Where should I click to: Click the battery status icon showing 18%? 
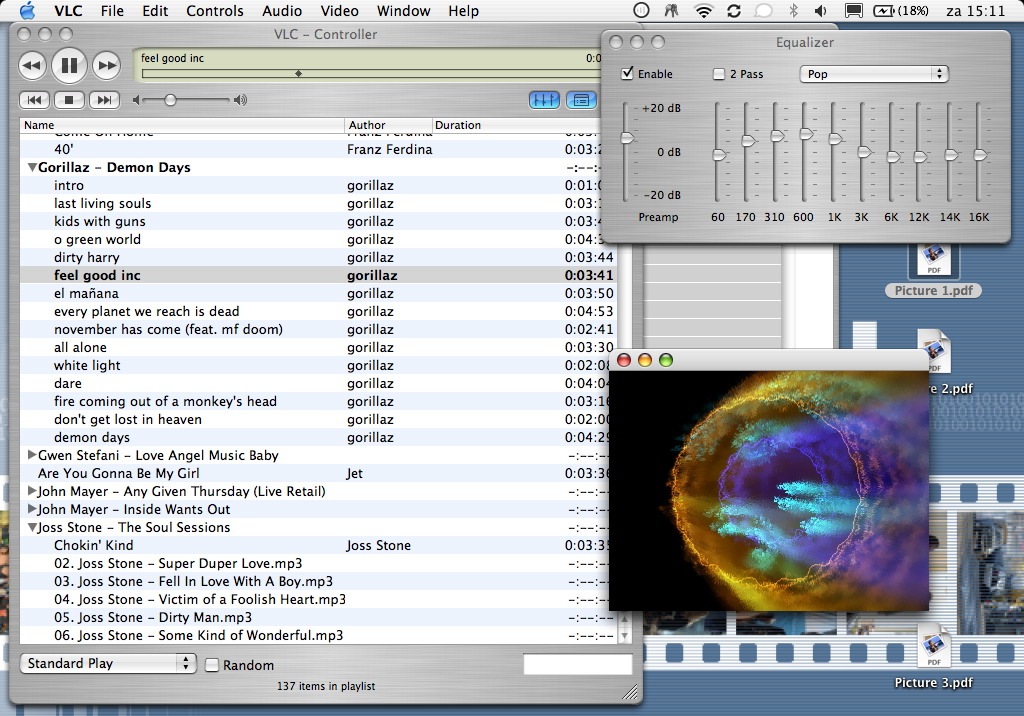901,10
